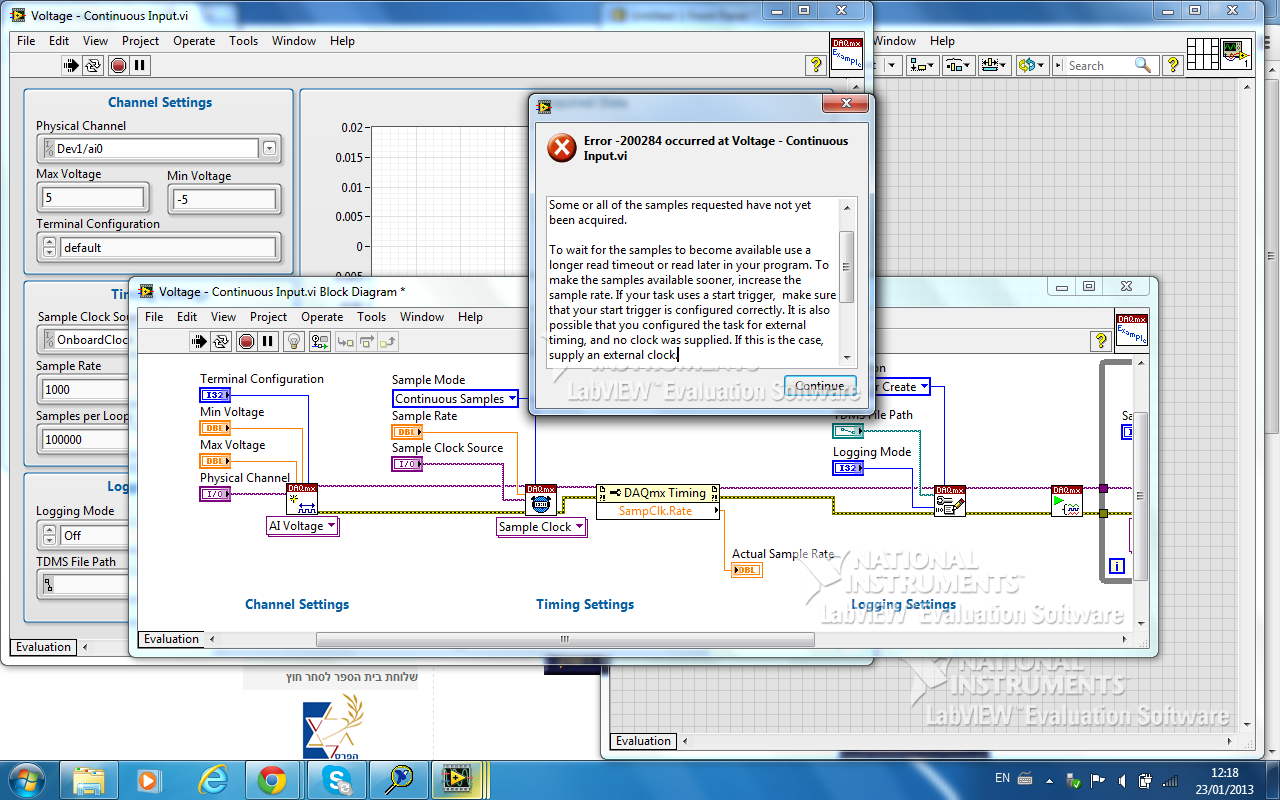The width and height of the screenshot is (1280, 800).
Task: Click DAQmx Timing property node header
Action: click(657, 493)
